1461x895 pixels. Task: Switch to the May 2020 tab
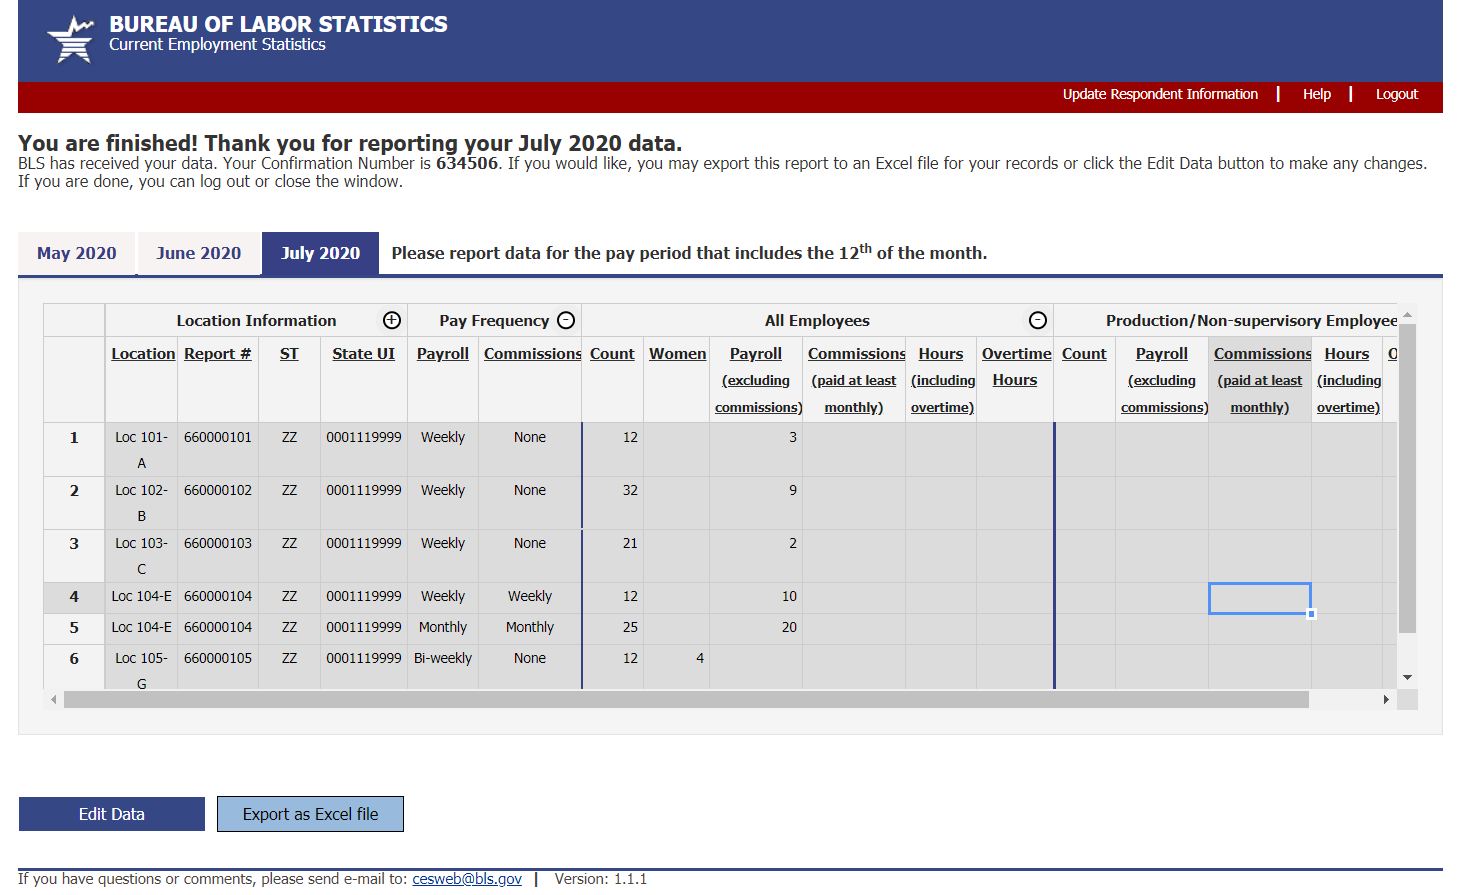pyautogui.click(x=77, y=253)
